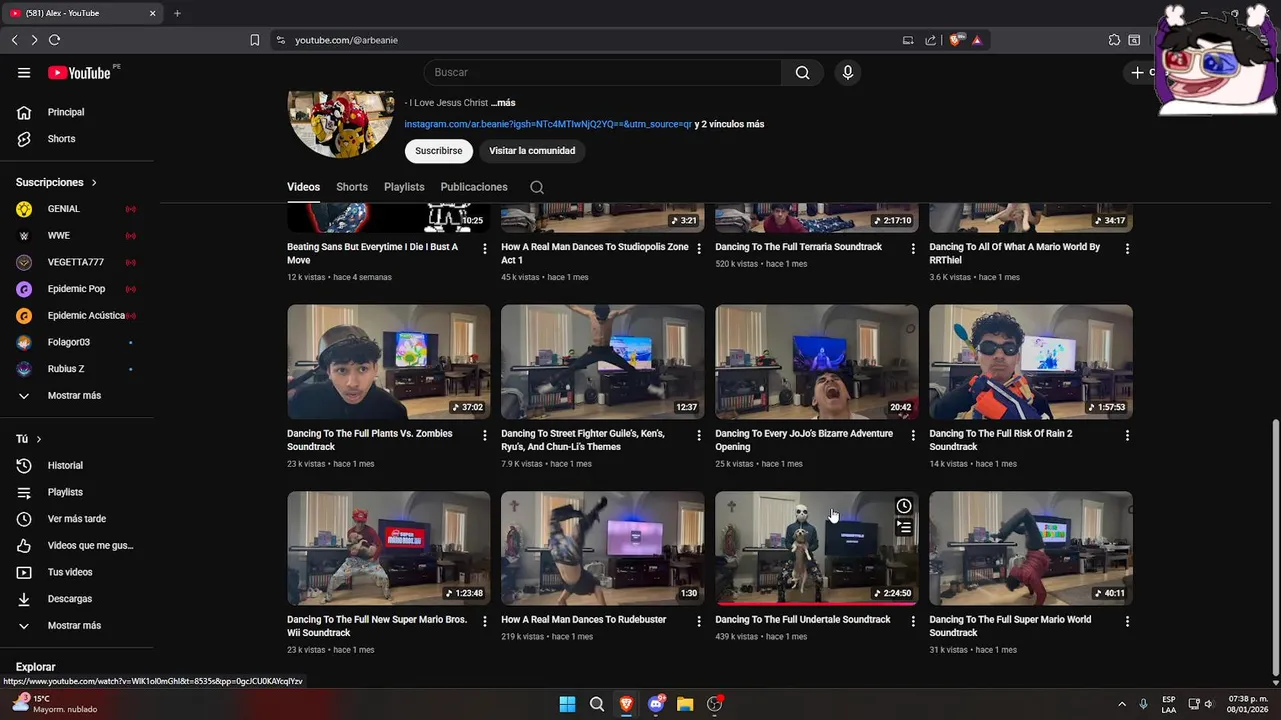Expand Tú section chevron
Image resolution: width=1281 pixels, height=720 pixels.
39,439
